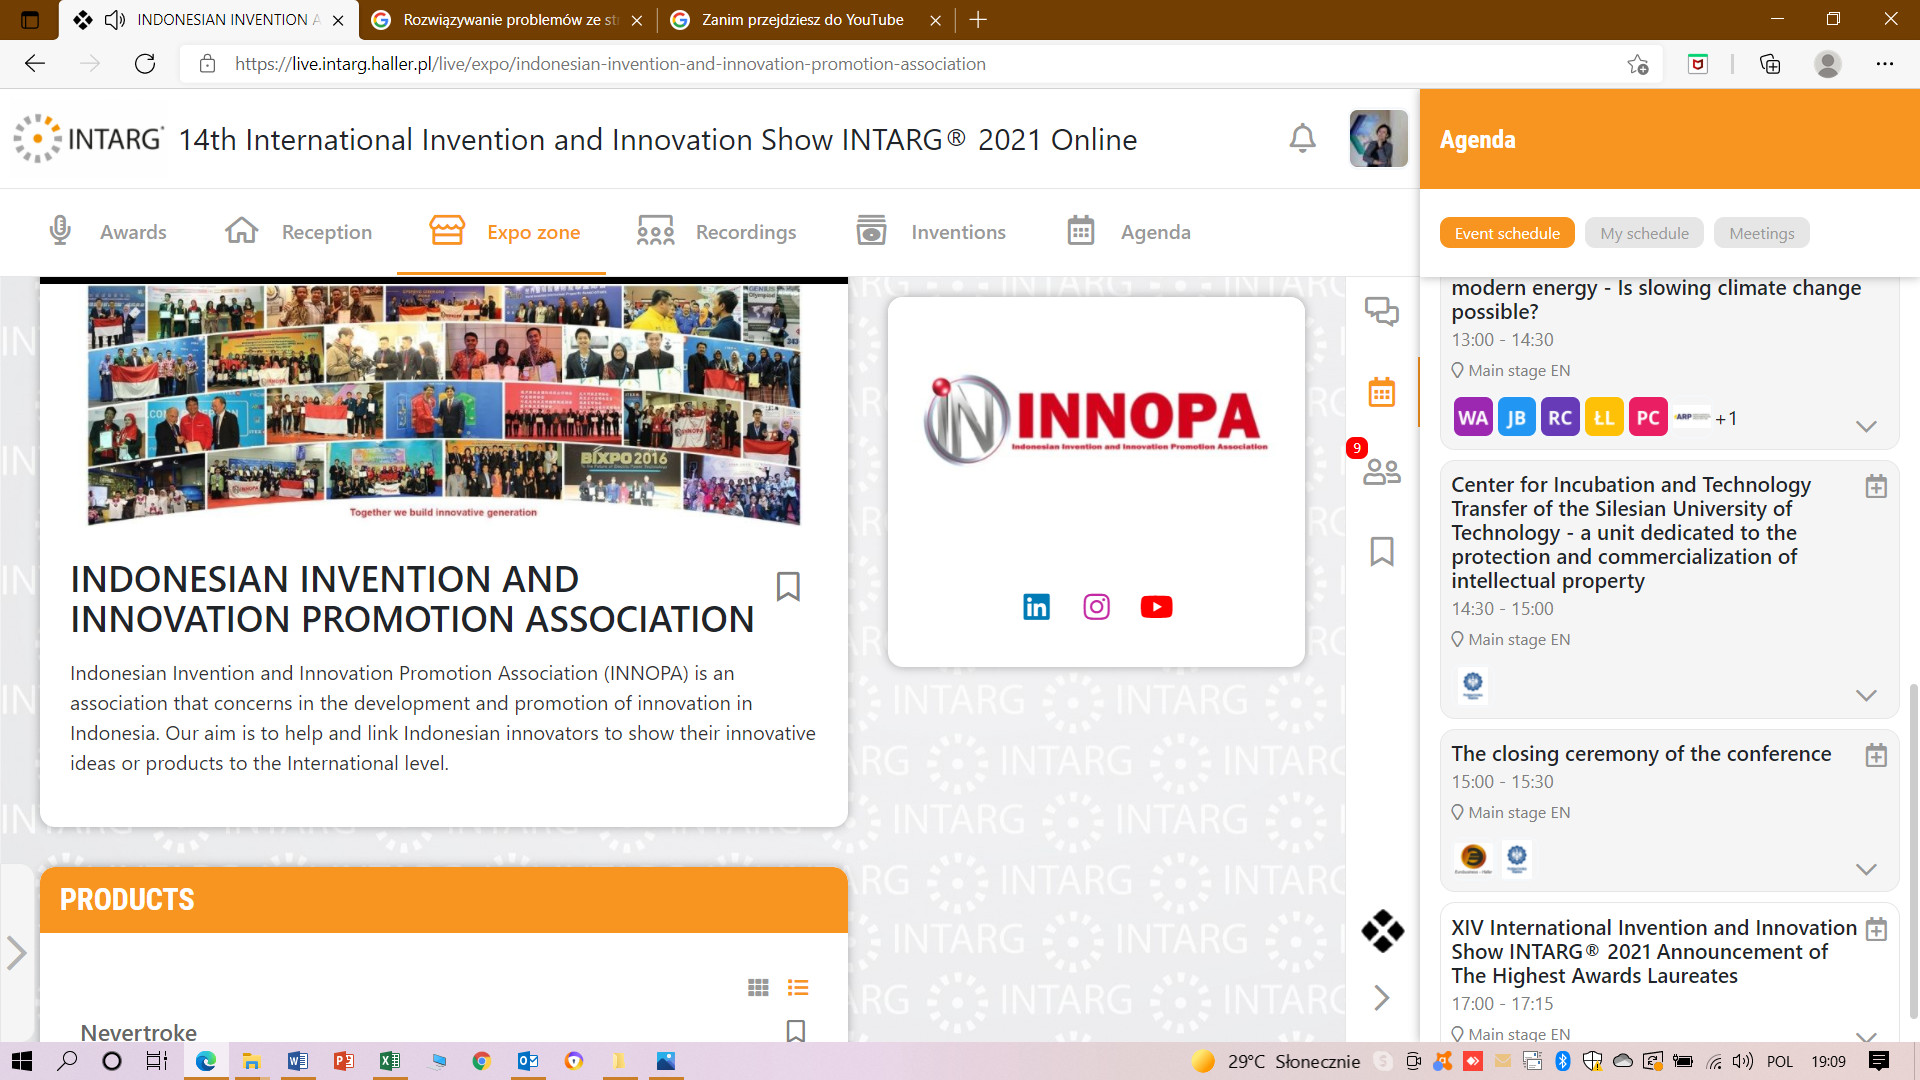
Task: Add Highest Awards announcement to schedule
Action: point(1876,929)
